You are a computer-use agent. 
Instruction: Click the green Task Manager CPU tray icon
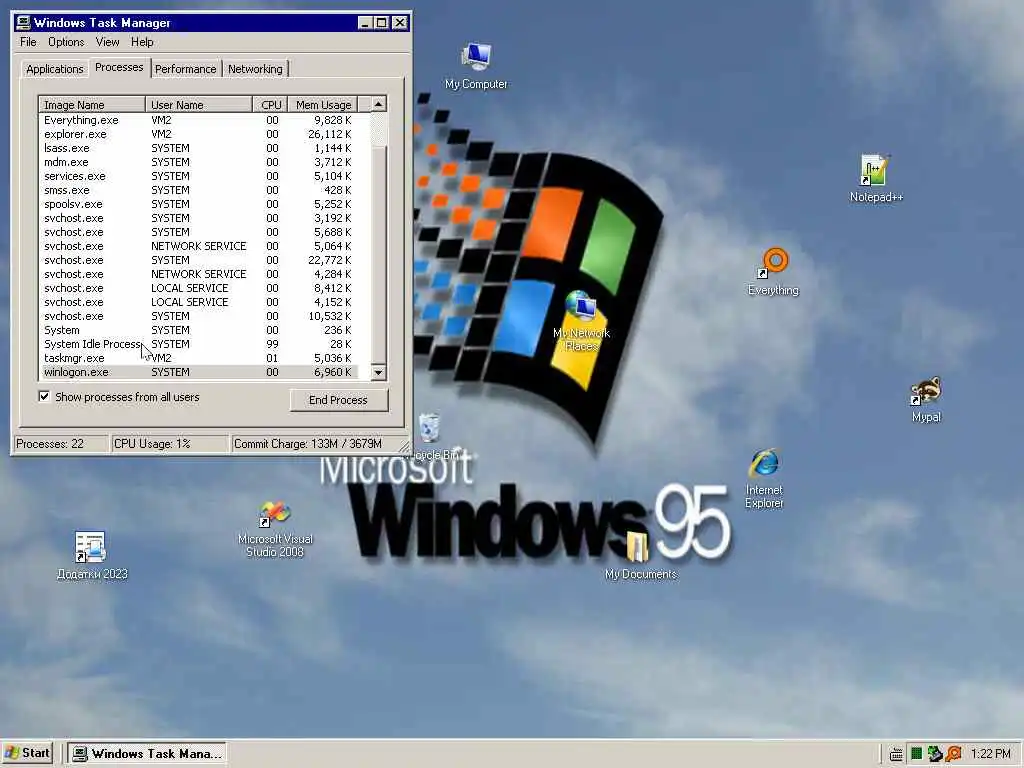click(916, 754)
